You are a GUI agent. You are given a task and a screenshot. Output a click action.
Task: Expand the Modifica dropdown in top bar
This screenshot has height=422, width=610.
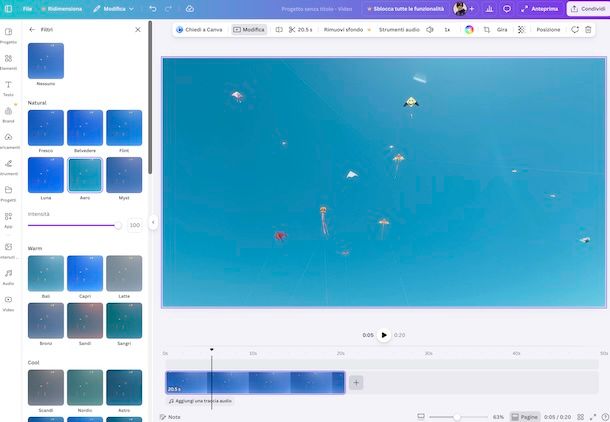click(x=113, y=8)
